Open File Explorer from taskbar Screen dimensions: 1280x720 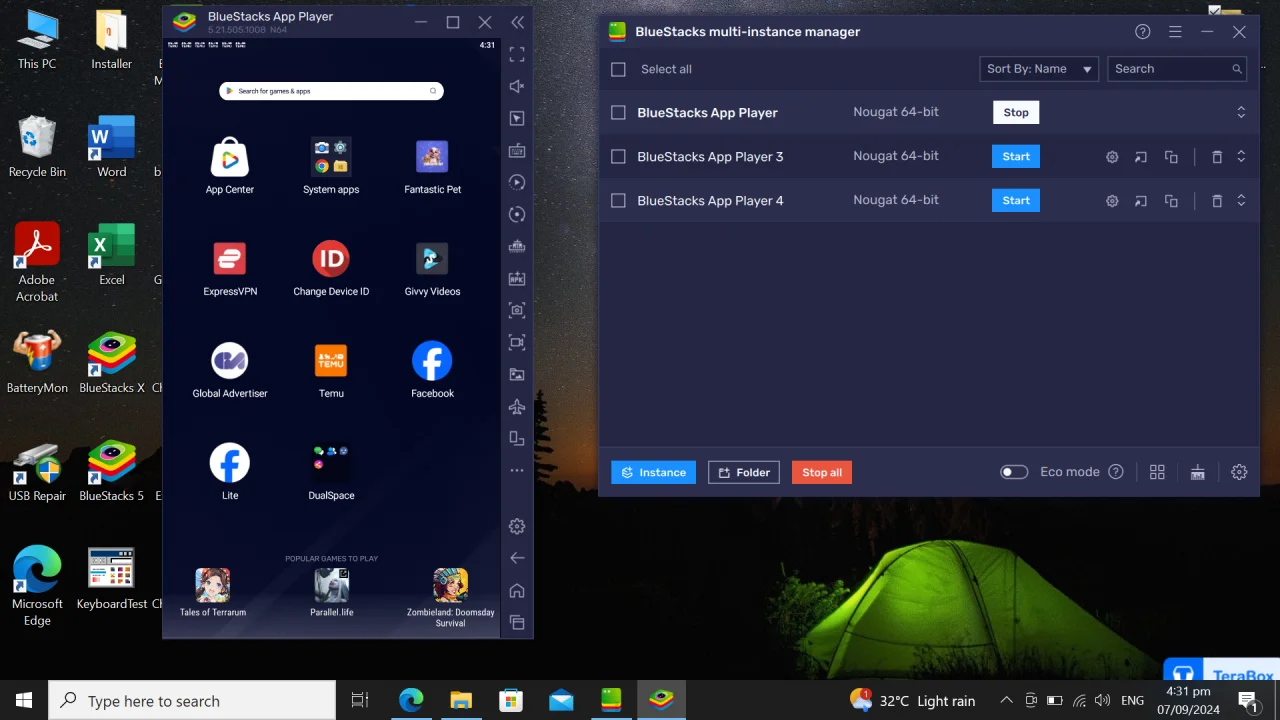click(x=461, y=701)
